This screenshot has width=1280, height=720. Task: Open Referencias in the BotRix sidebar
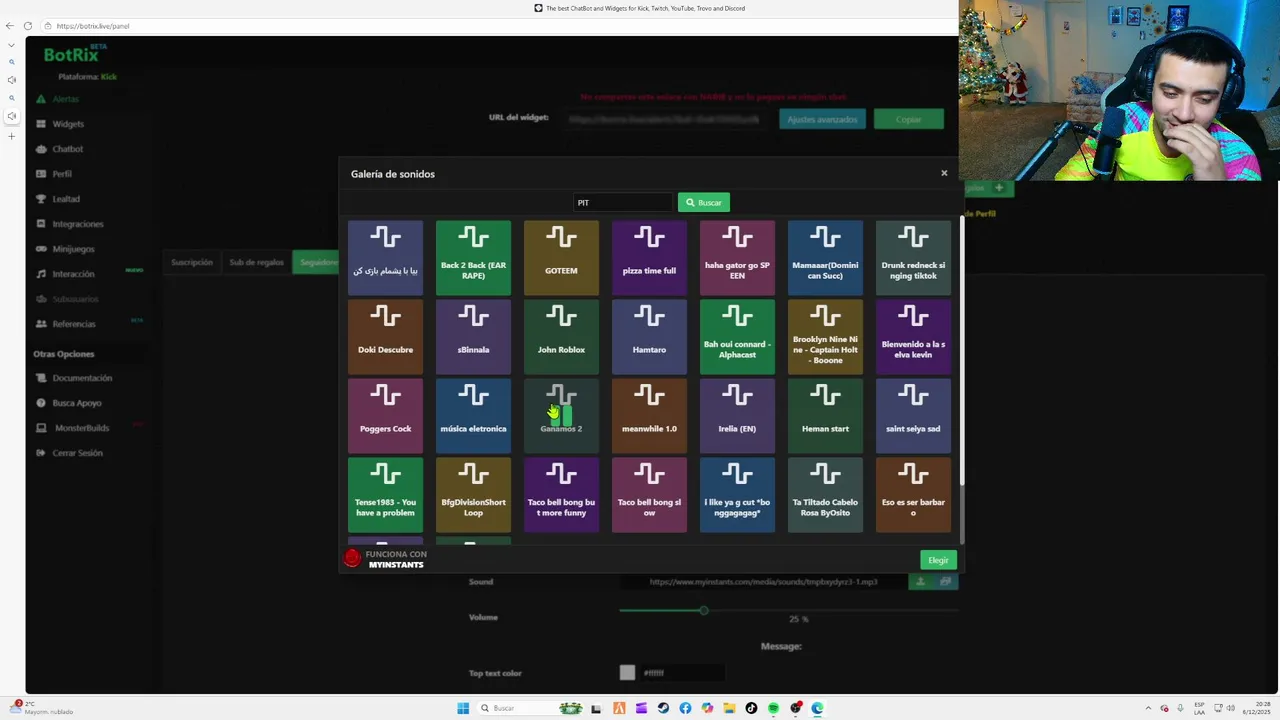click(74, 324)
